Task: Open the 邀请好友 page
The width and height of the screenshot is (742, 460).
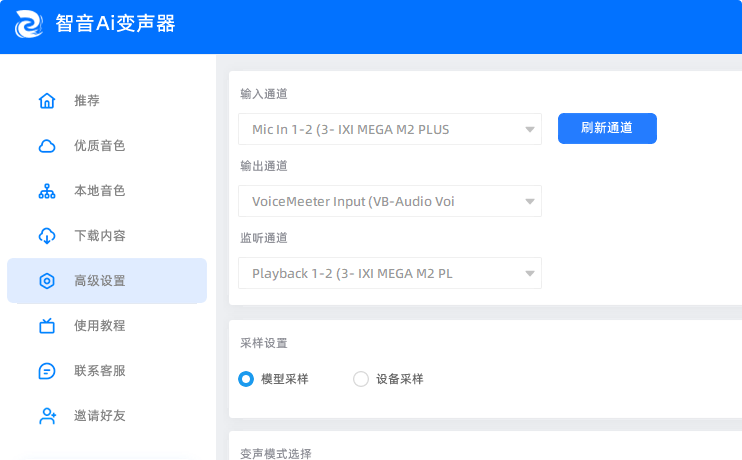Action: 107,416
